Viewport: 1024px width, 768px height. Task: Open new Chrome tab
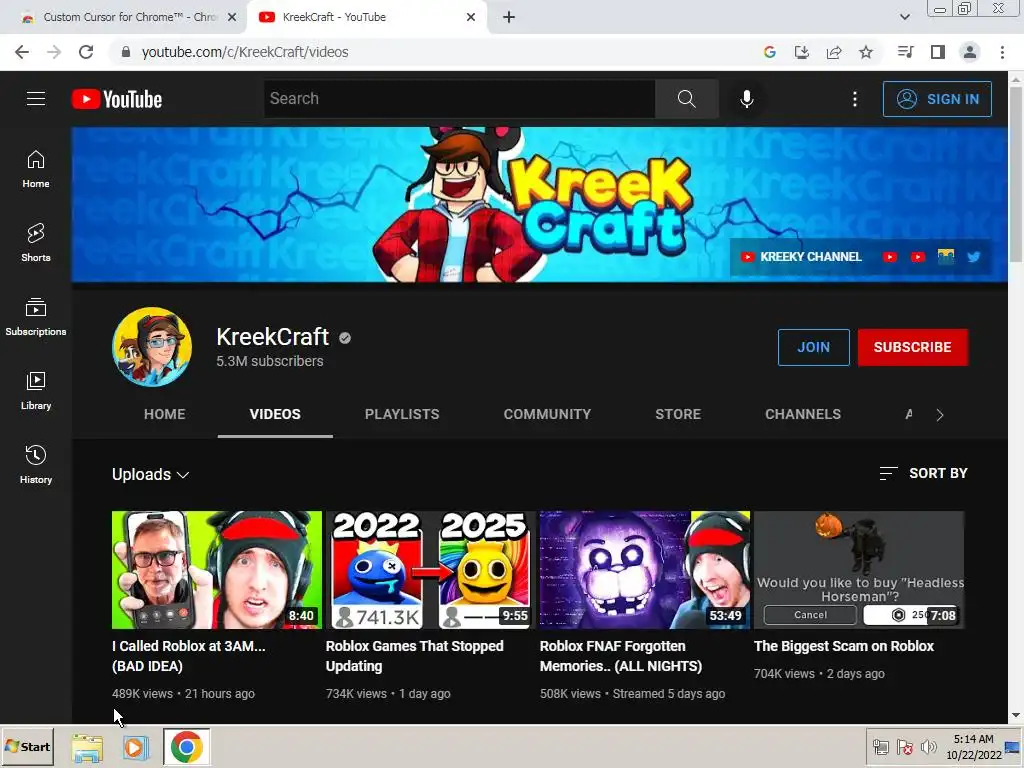click(509, 17)
